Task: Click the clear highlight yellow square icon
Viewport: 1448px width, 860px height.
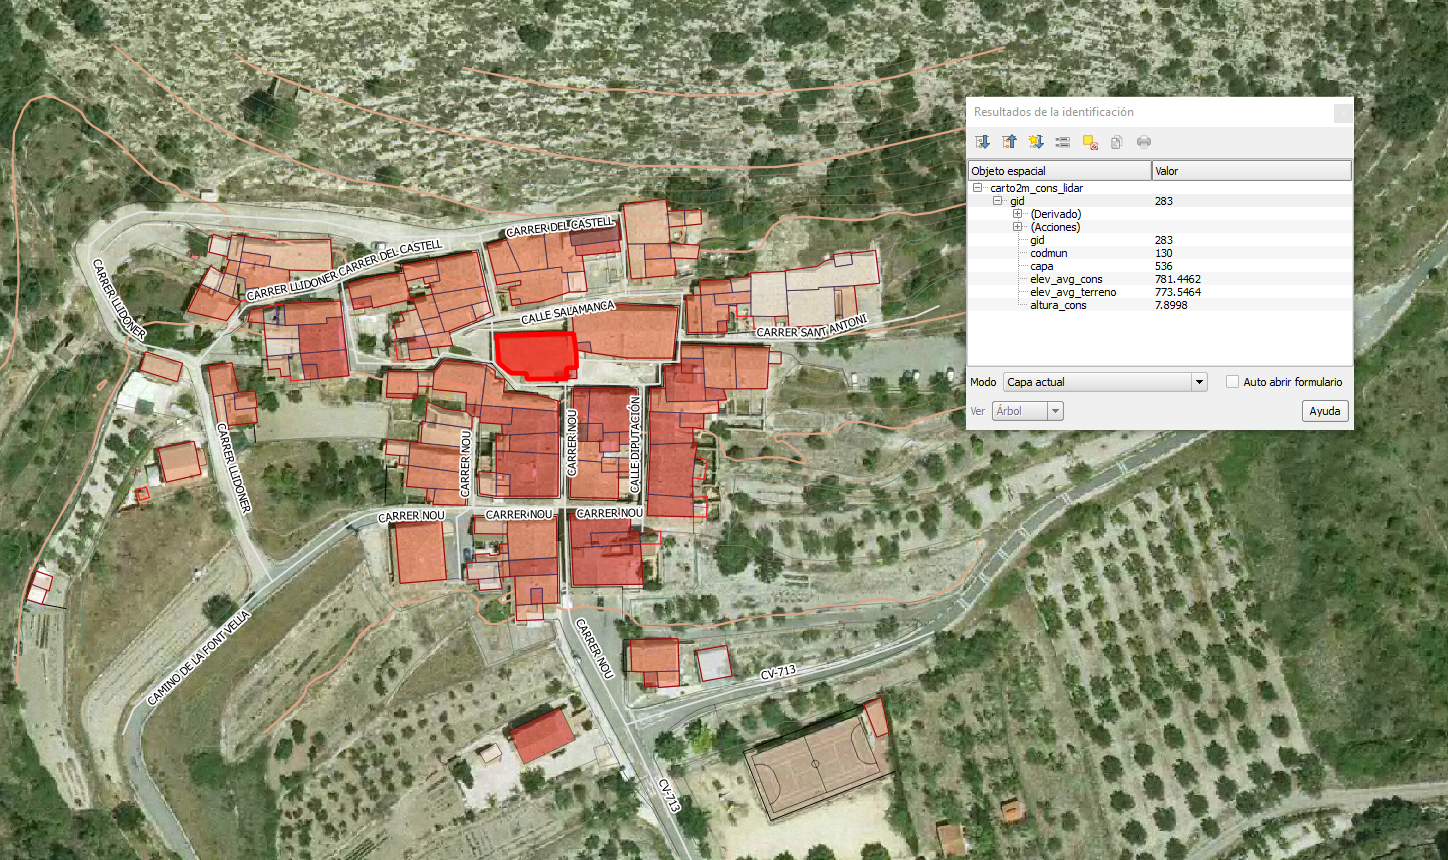Action: click(x=1090, y=142)
